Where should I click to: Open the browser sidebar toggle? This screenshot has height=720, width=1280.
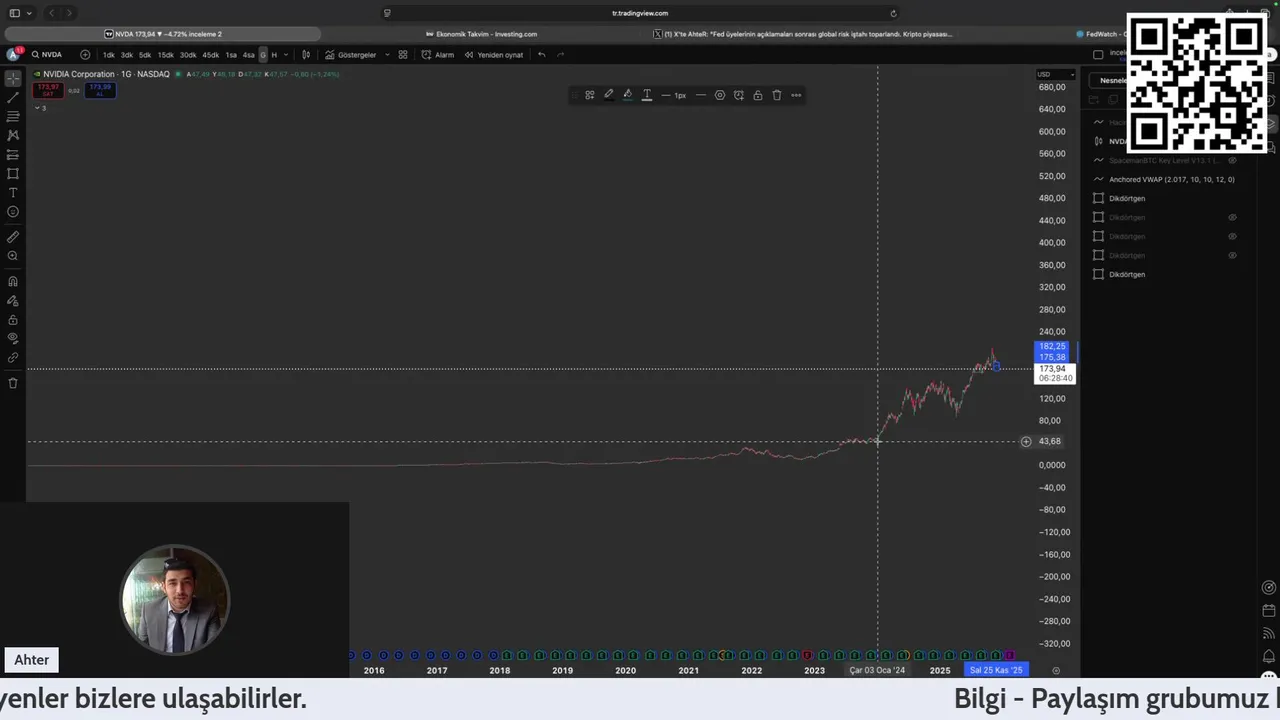click(14, 13)
